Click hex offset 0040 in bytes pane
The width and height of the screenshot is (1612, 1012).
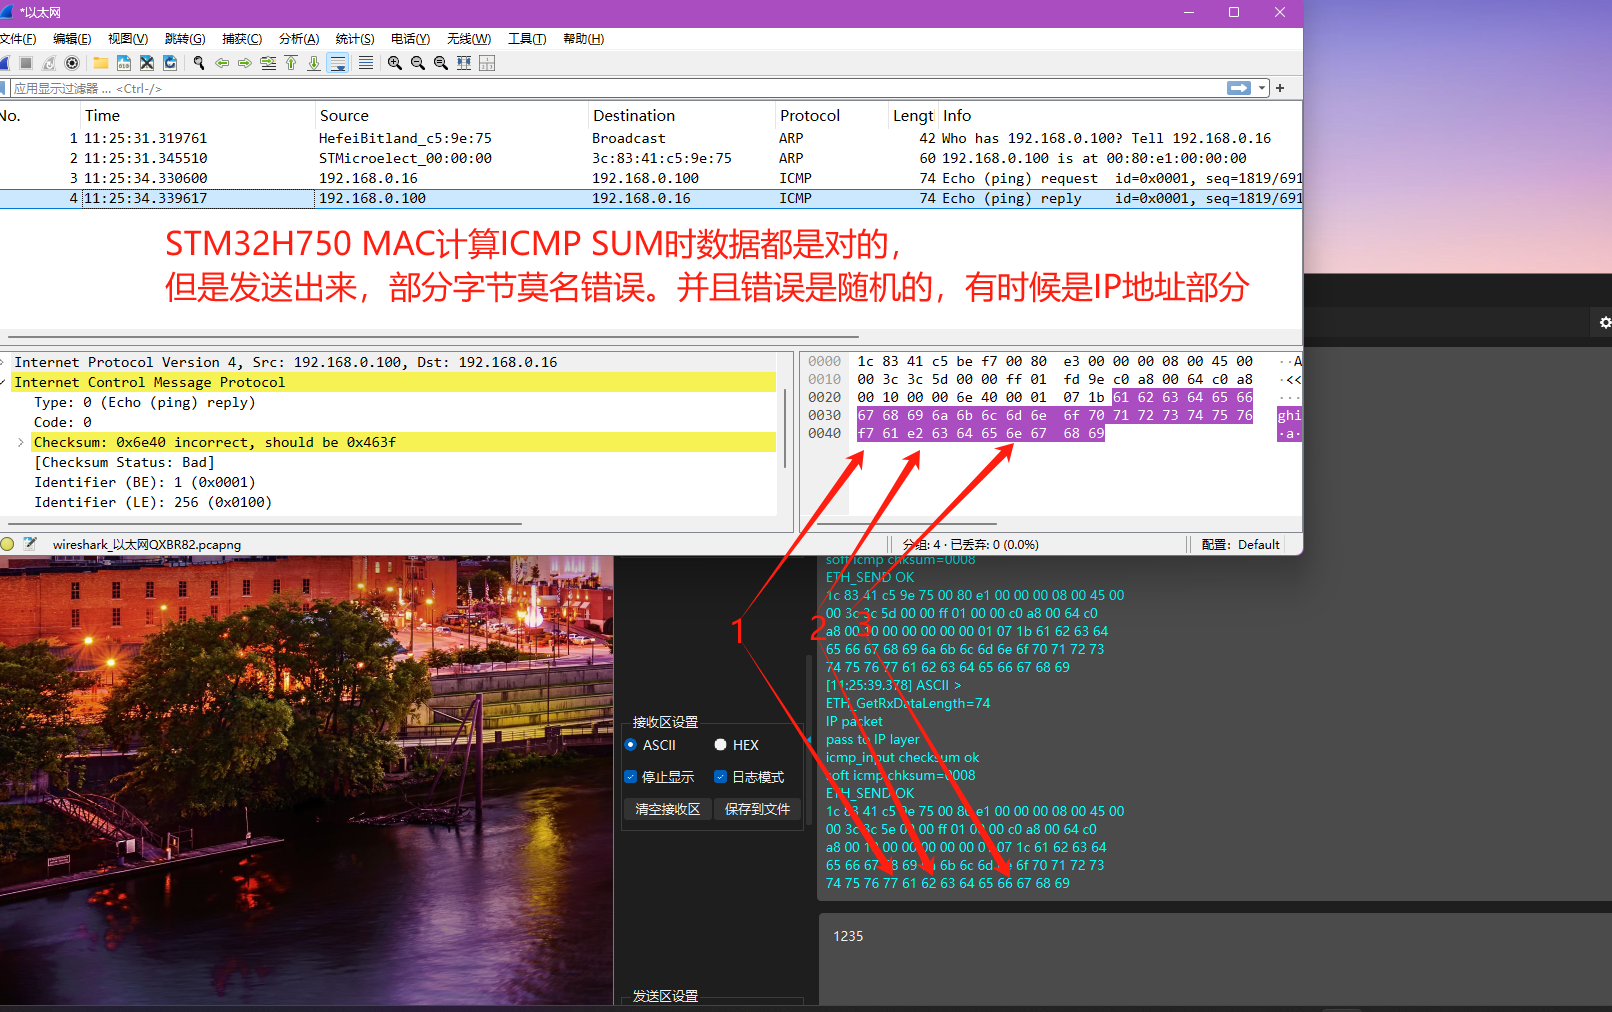[x=825, y=434]
